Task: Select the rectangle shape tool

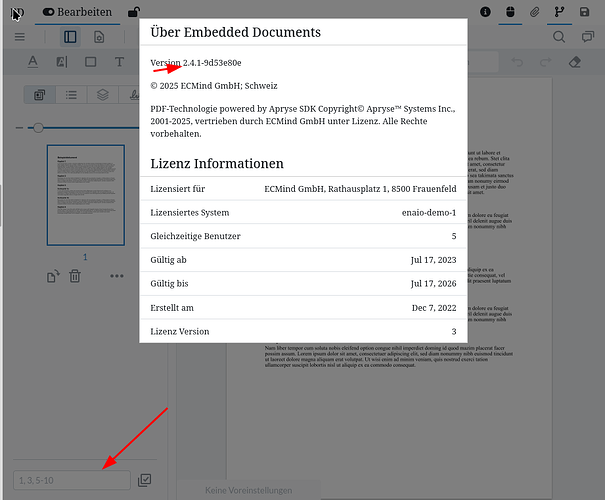Action: (91, 62)
